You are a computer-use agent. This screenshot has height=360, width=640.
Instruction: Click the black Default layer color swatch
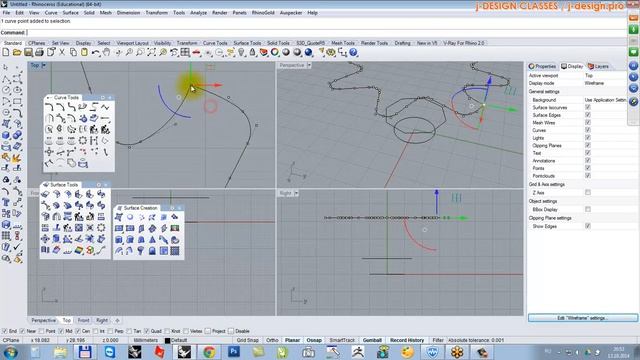167,340
